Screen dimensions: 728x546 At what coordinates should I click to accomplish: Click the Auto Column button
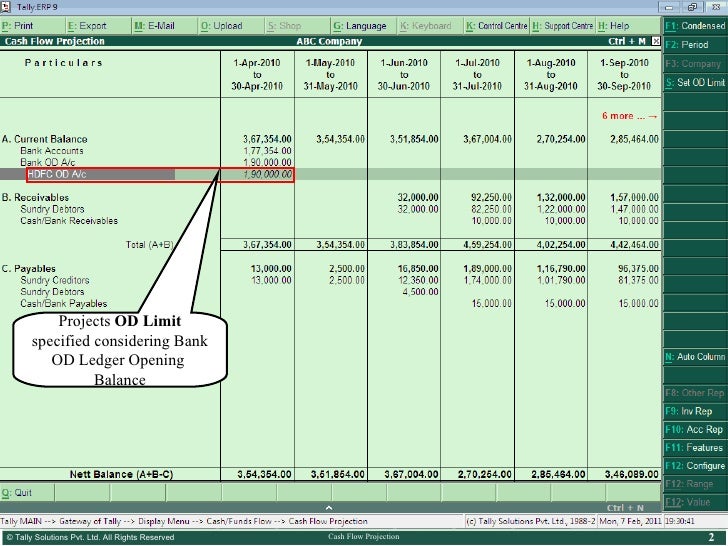pyautogui.click(x=695, y=357)
